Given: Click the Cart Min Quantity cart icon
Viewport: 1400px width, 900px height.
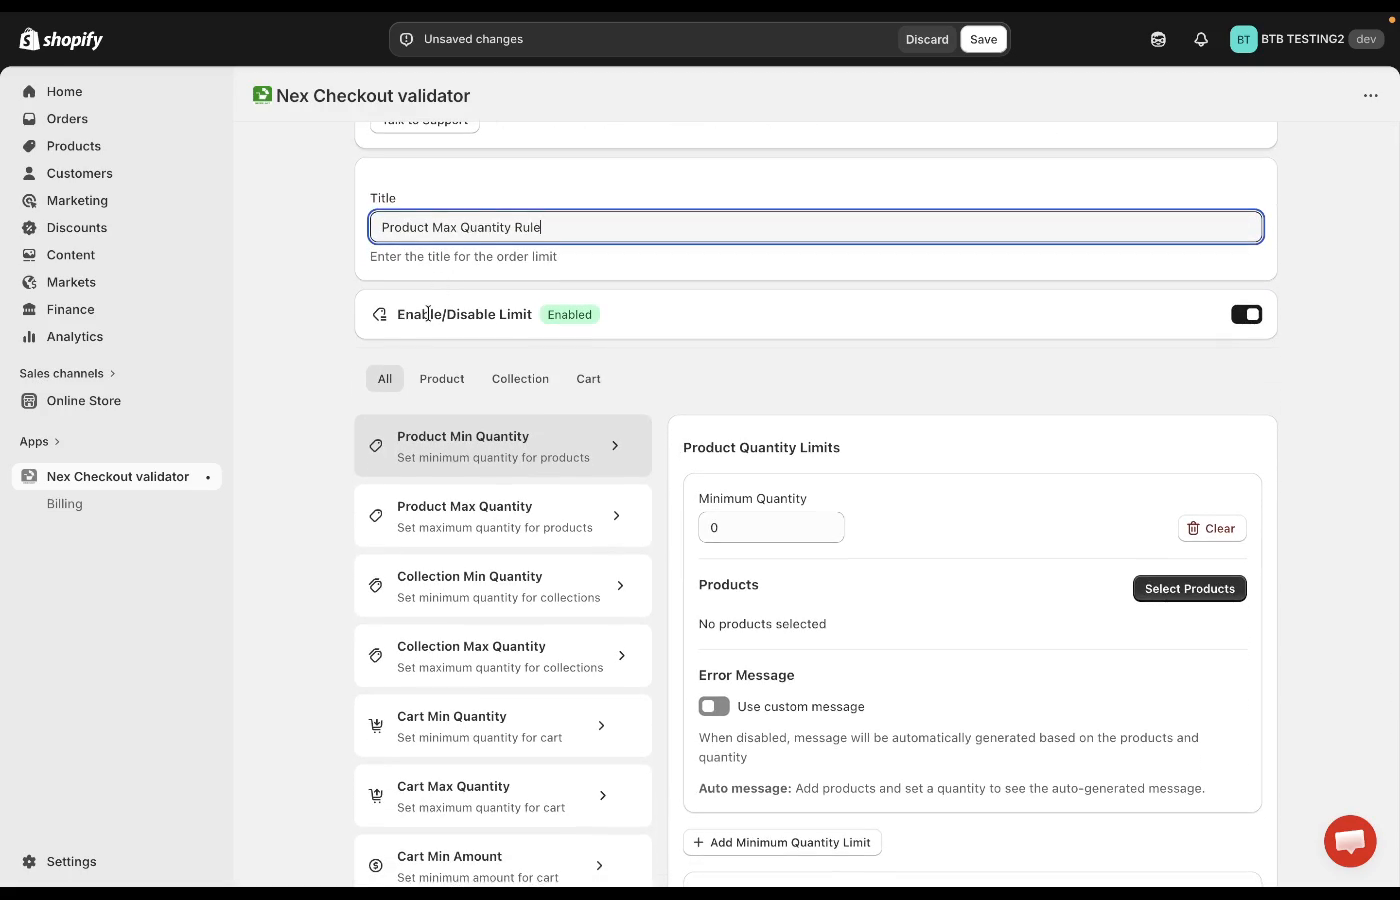Looking at the screenshot, I should 376,726.
